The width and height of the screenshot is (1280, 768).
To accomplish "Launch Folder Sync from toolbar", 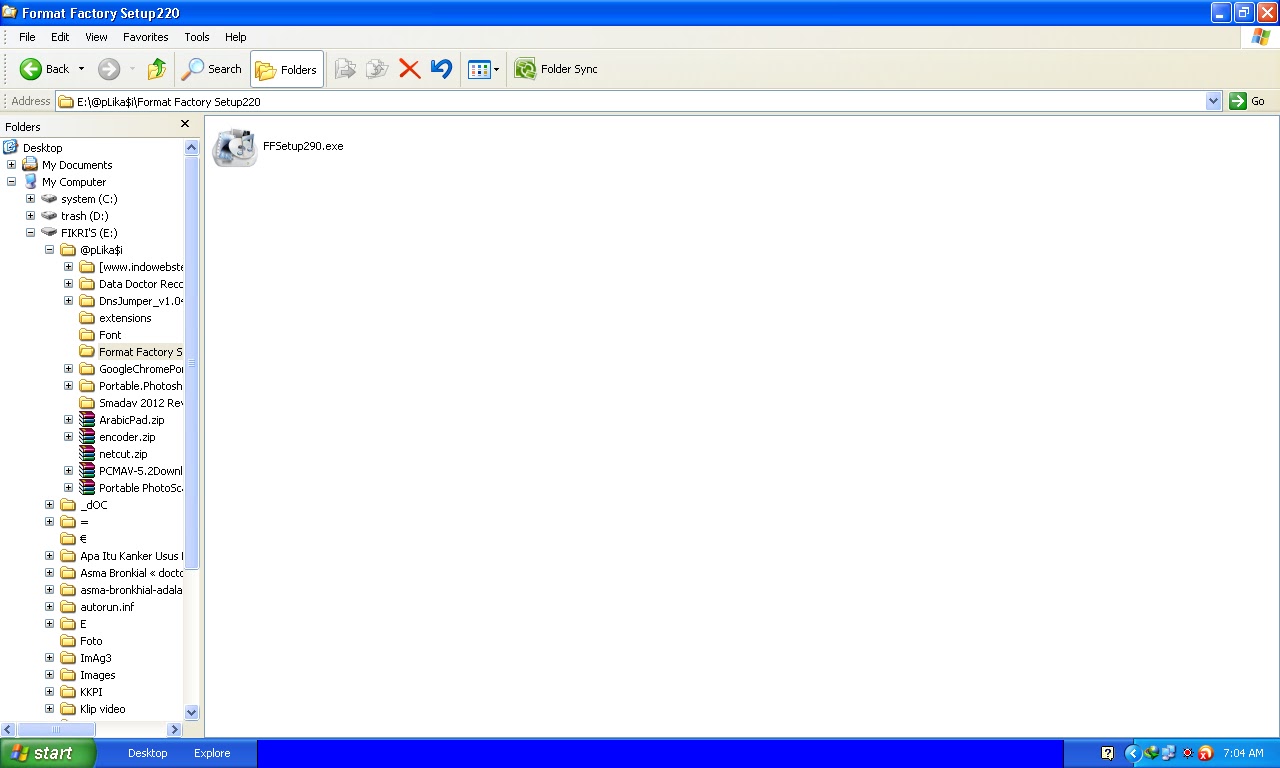I will point(556,69).
